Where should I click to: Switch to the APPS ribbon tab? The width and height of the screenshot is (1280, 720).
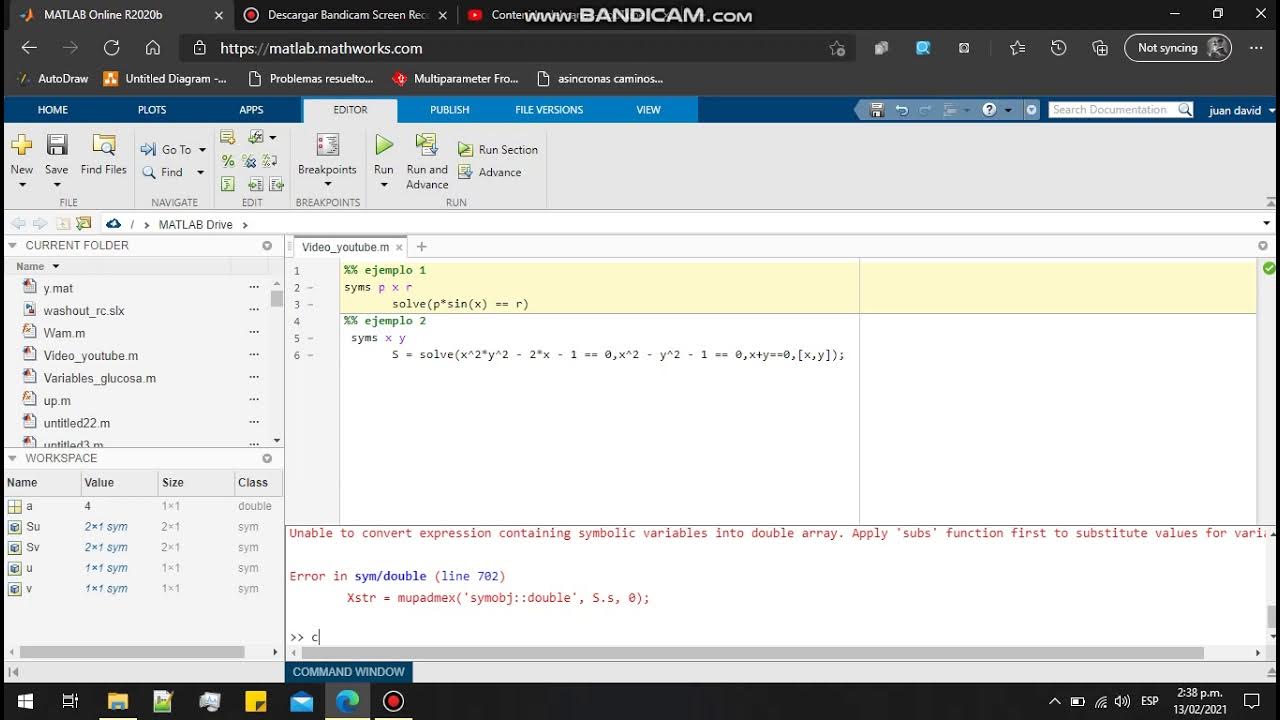[x=251, y=110]
